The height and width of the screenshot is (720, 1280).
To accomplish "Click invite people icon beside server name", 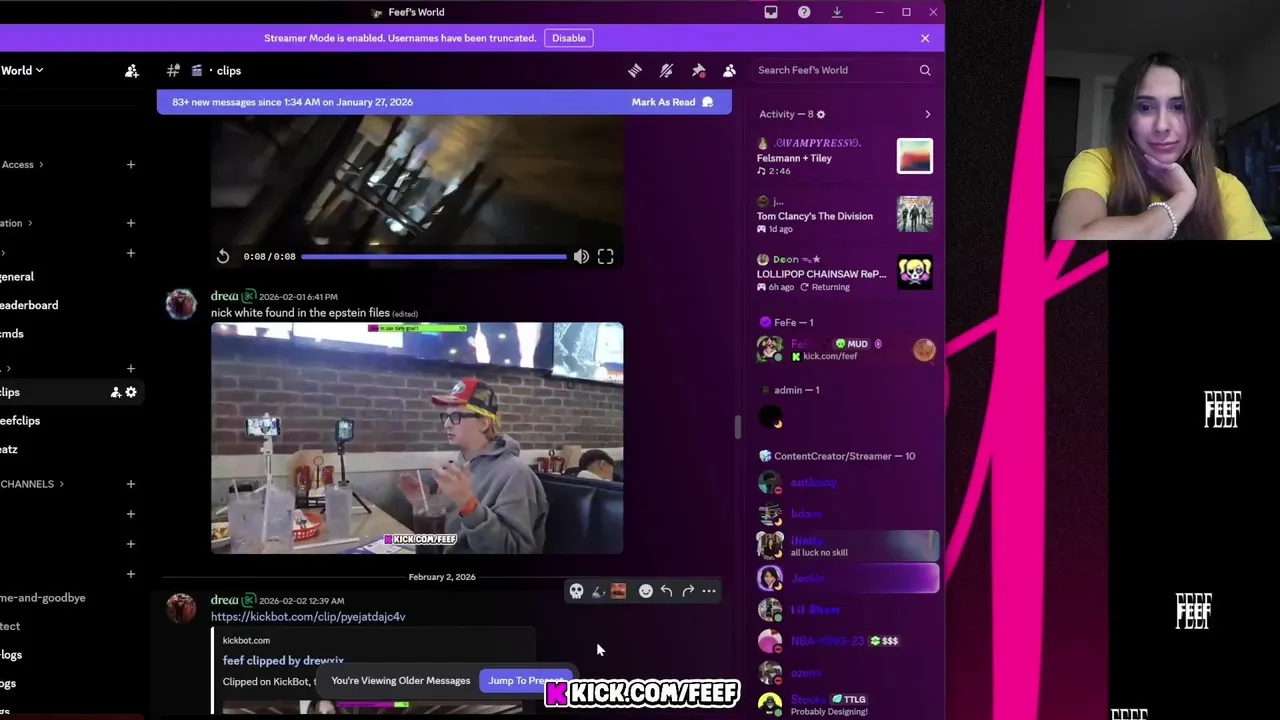I will [x=131, y=70].
